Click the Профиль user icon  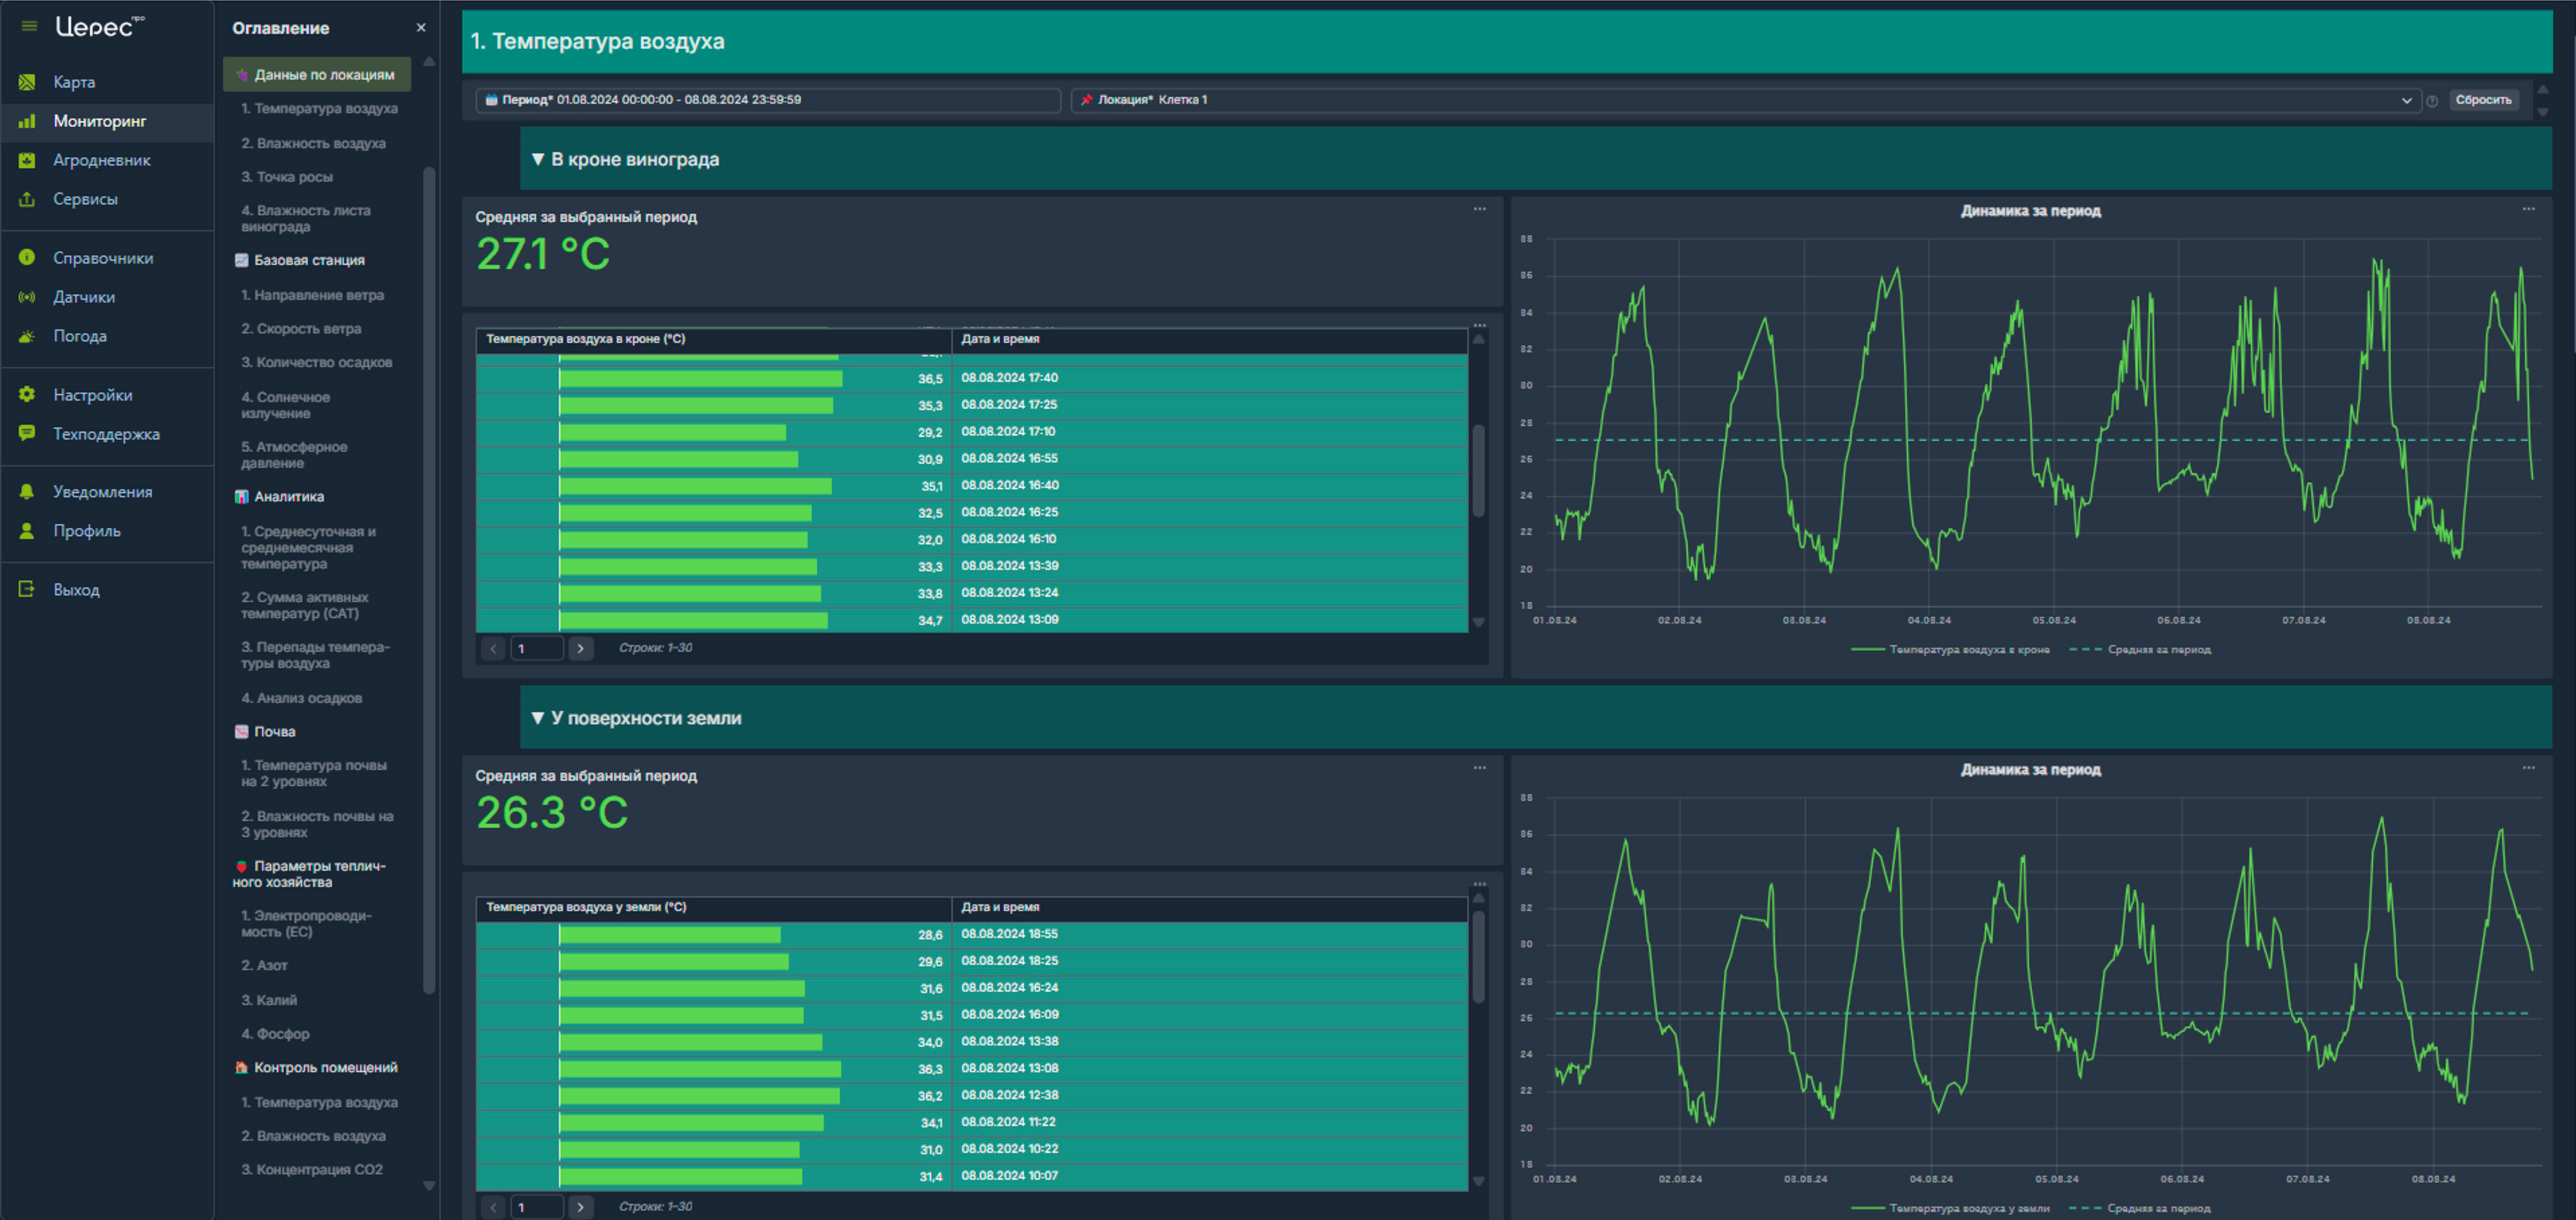[x=27, y=531]
